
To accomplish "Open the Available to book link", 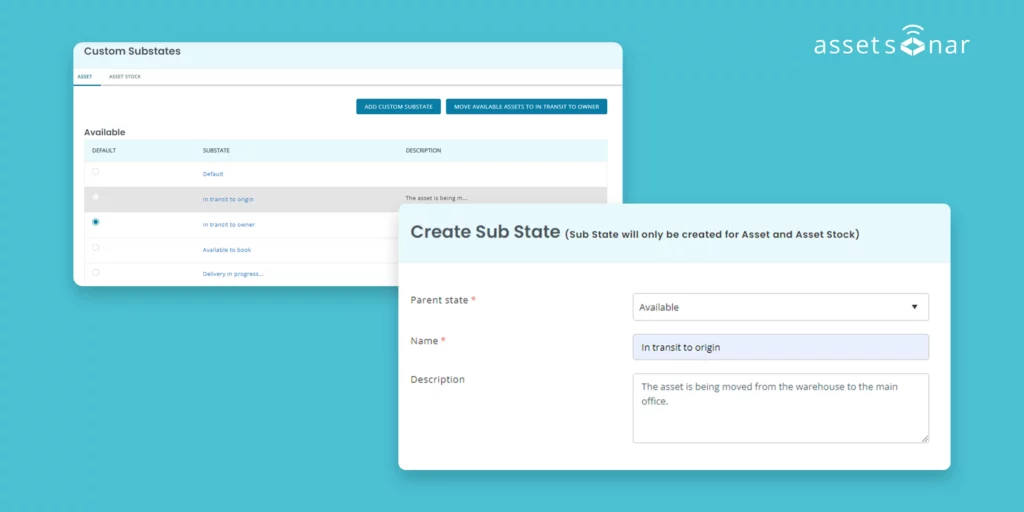I will 227,249.
